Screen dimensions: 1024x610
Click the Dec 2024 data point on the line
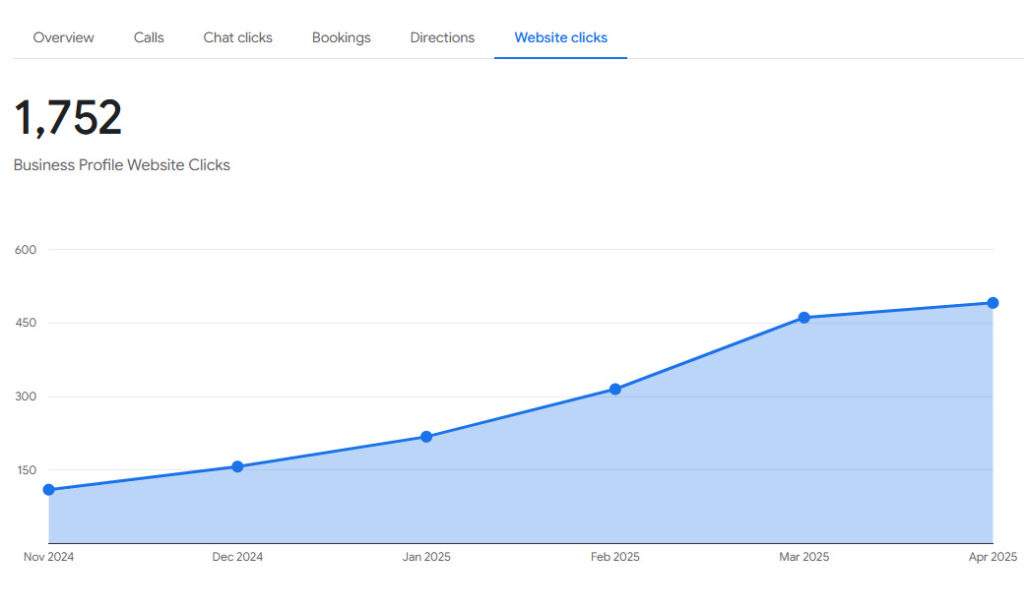[x=237, y=466]
